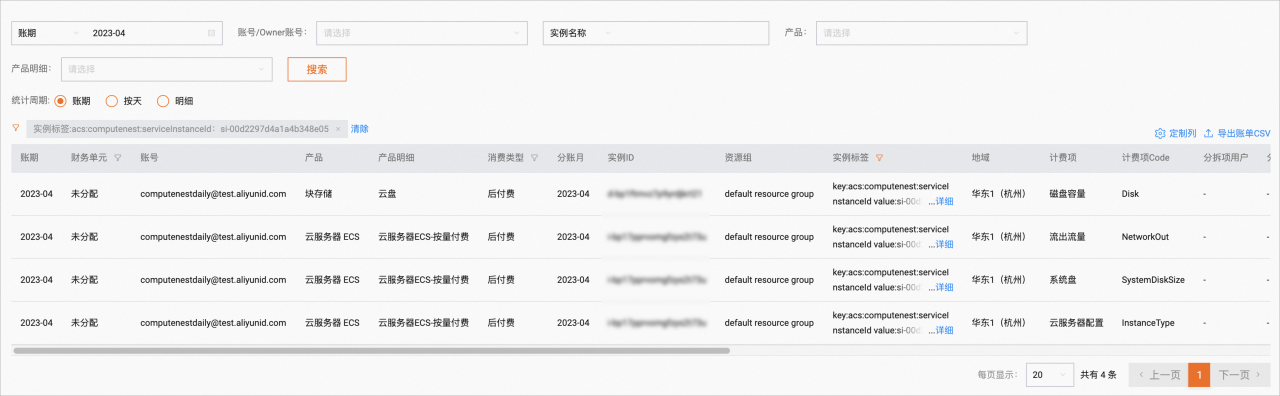This screenshot has height=396, width=1280.
Task: Click the 计费项Code column header
Action: [1146, 158]
